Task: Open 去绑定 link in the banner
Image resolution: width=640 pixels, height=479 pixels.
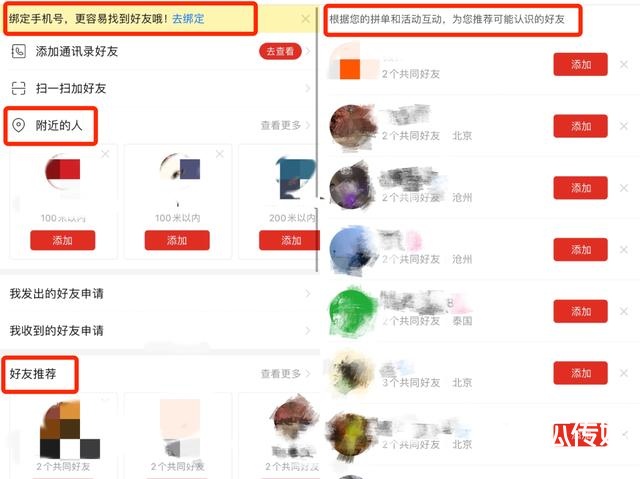Action: (188, 19)
